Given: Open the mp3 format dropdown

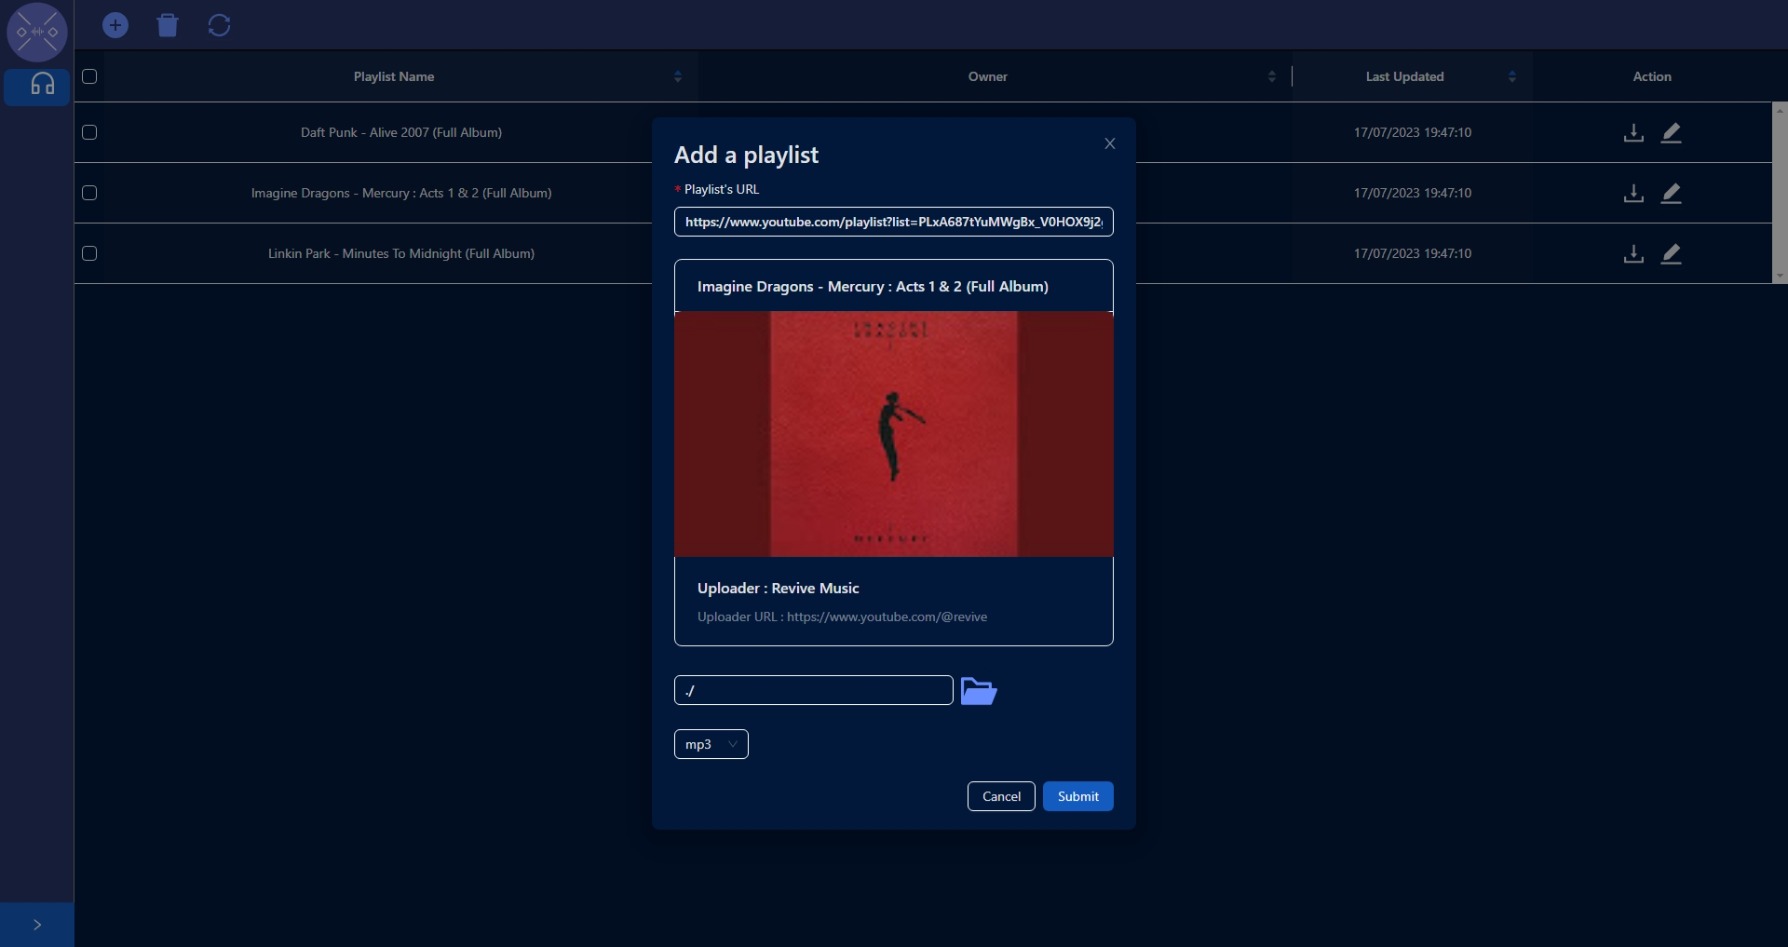Looking at the screenshot, I should click(x=711, y=744).
